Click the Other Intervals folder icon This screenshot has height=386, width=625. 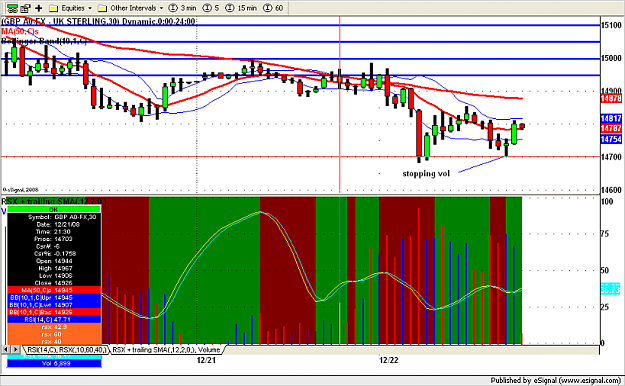102,8
